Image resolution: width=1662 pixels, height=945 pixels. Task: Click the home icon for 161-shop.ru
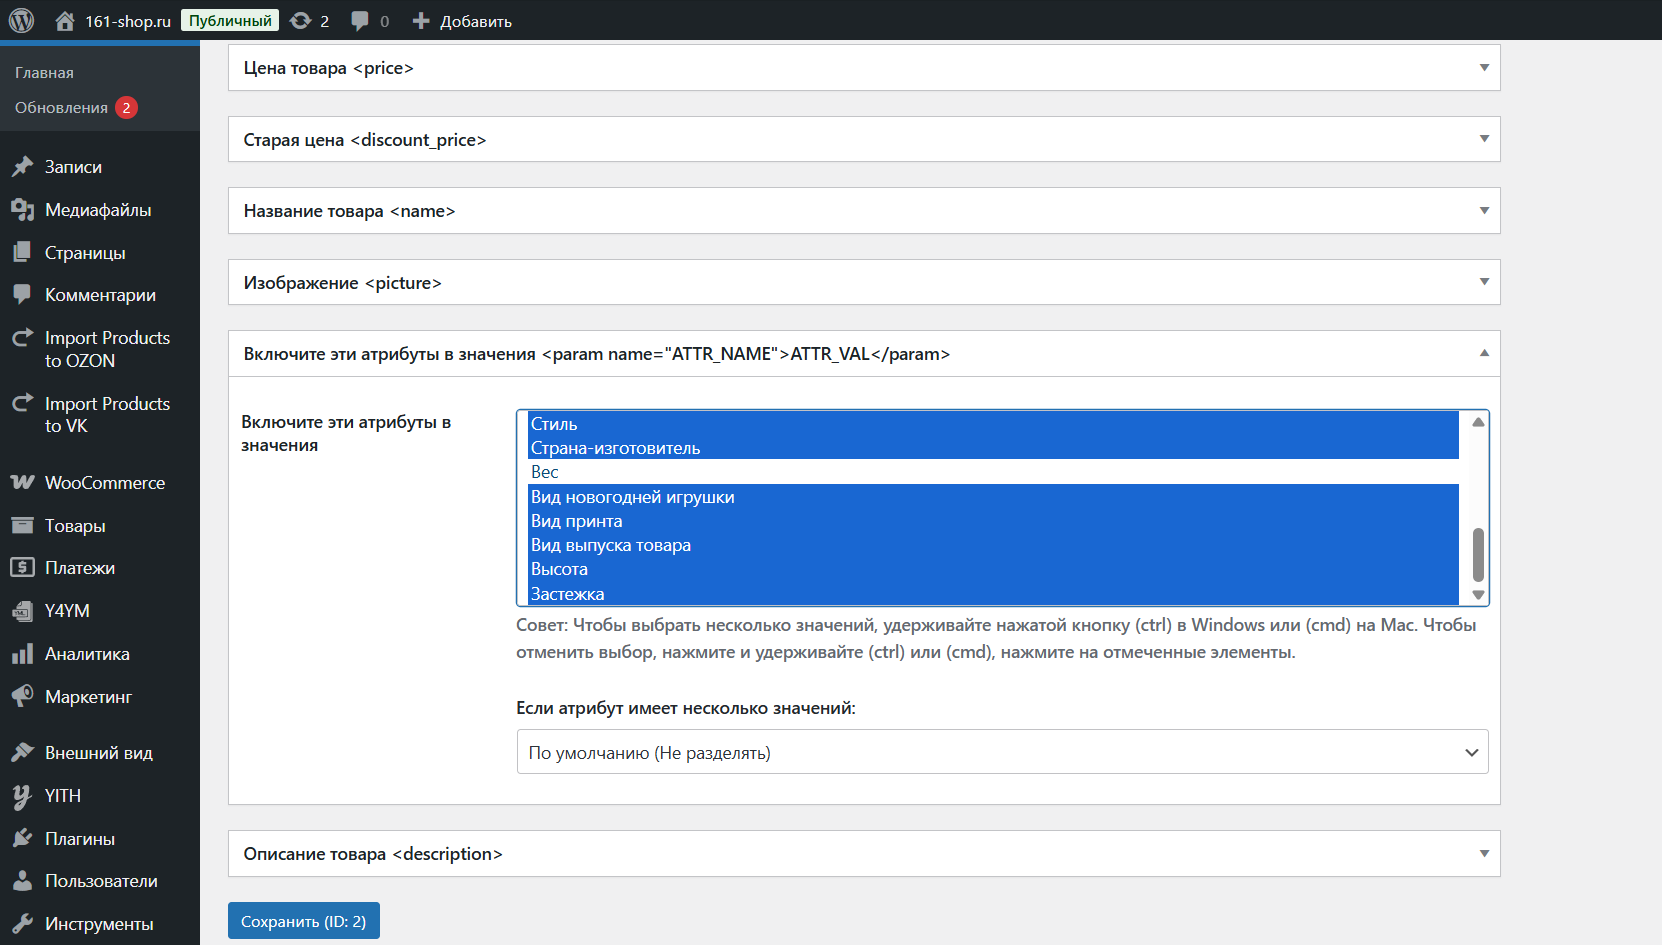[x=65, y=21]
